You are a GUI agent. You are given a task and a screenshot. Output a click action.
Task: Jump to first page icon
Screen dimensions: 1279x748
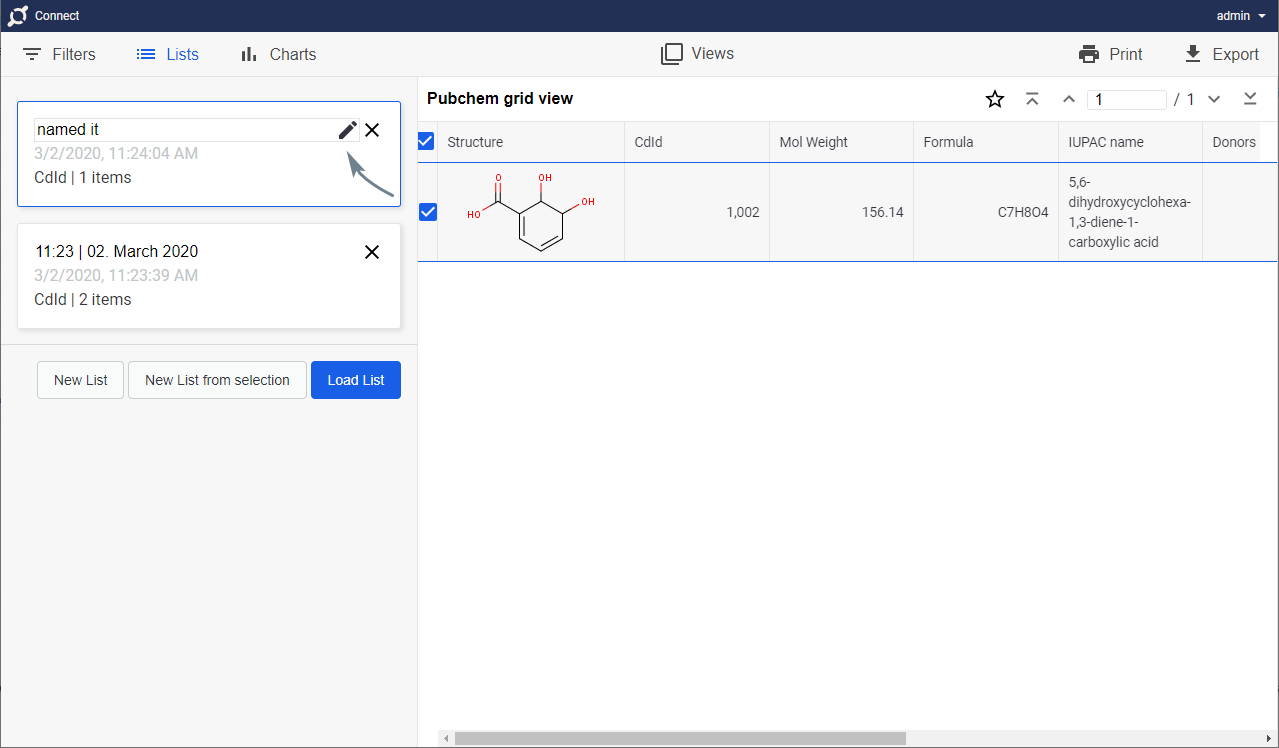1032,99
